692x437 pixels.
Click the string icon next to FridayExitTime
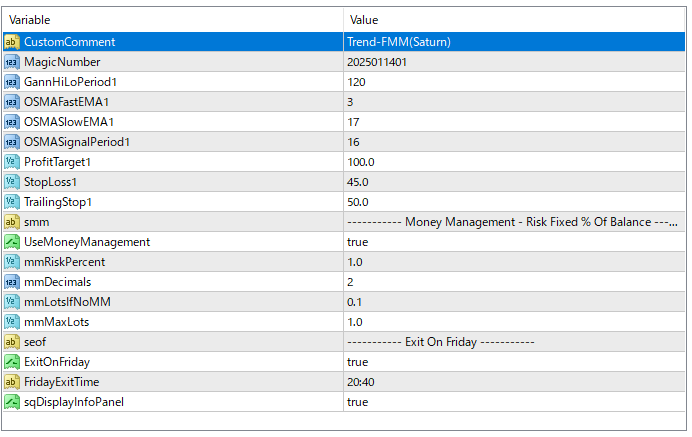pos(12,382)
